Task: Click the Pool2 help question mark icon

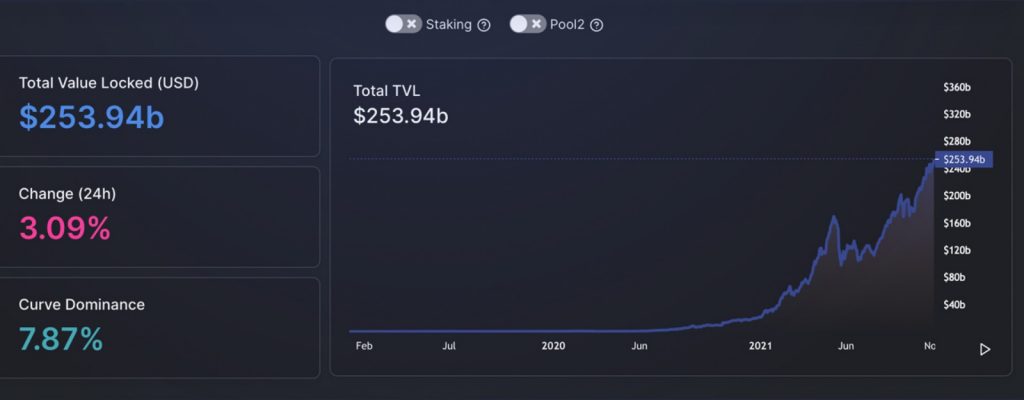Action: (x=597, y=25)
